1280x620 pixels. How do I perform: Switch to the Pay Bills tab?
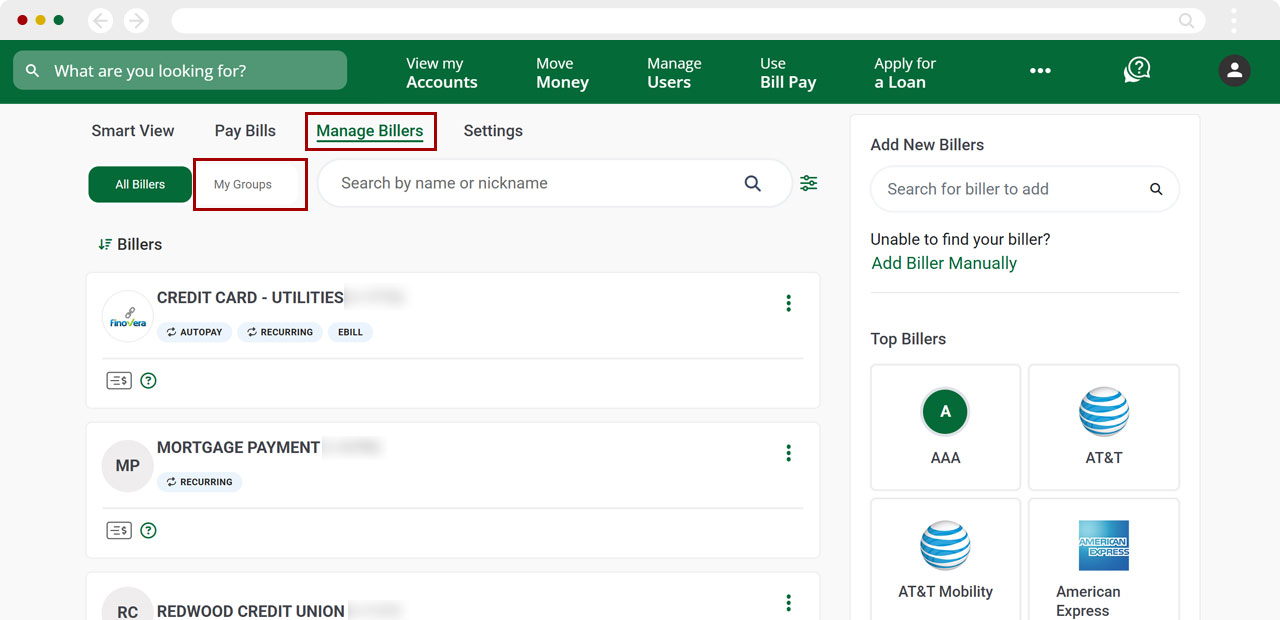coord(244,131)
